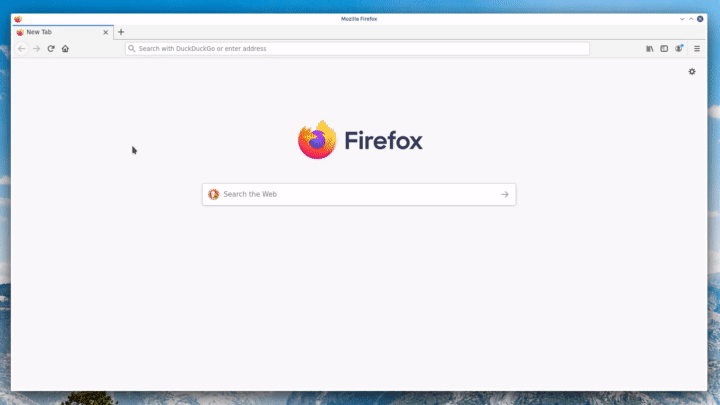Reload the current page

[51, 49]
